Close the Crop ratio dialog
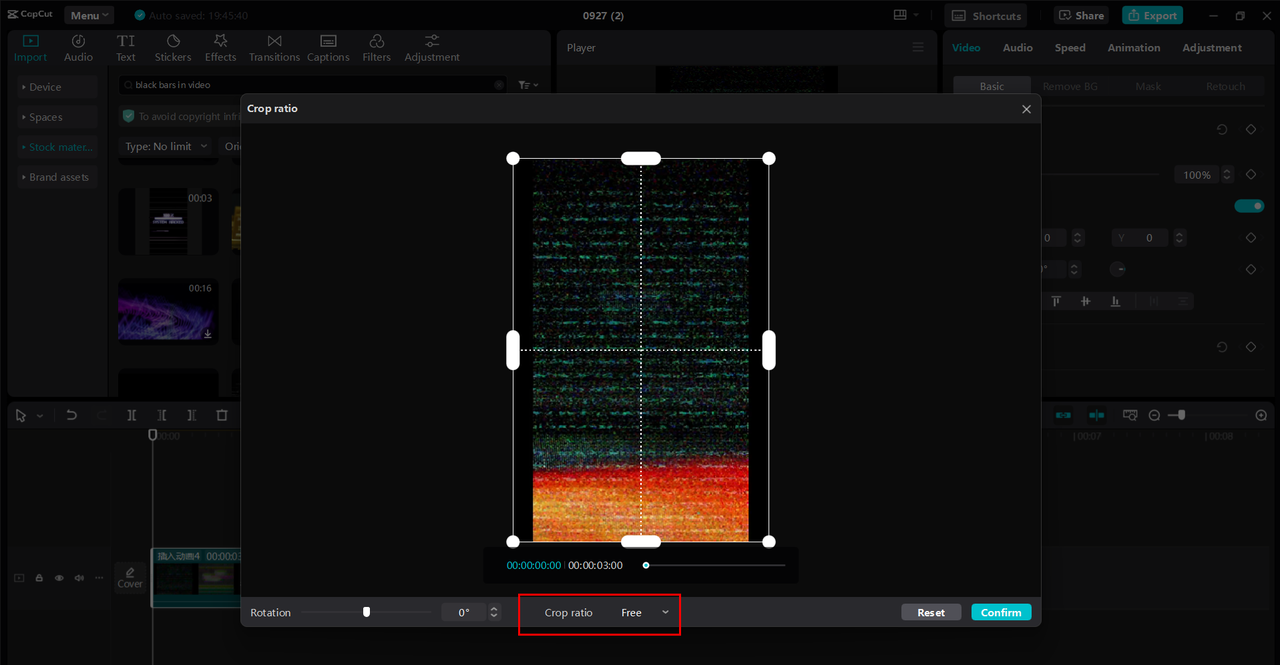The height and width of the screenshot is (665, 1280). 1026,109
